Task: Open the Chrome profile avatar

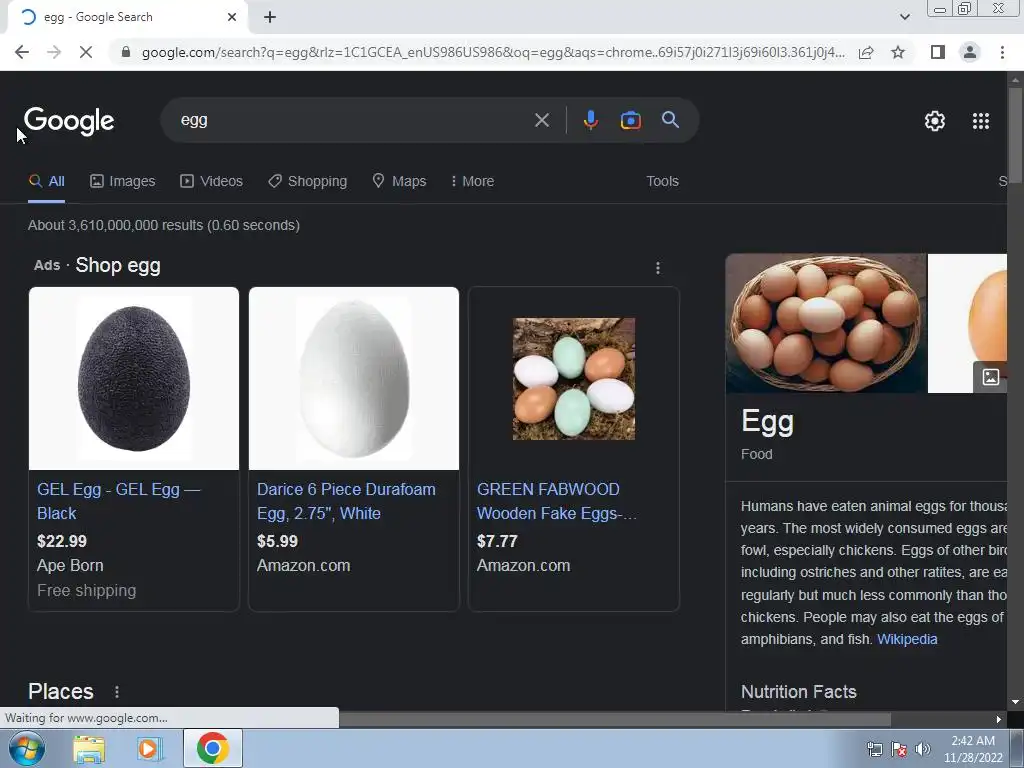Action: click(x=970, y=52)
